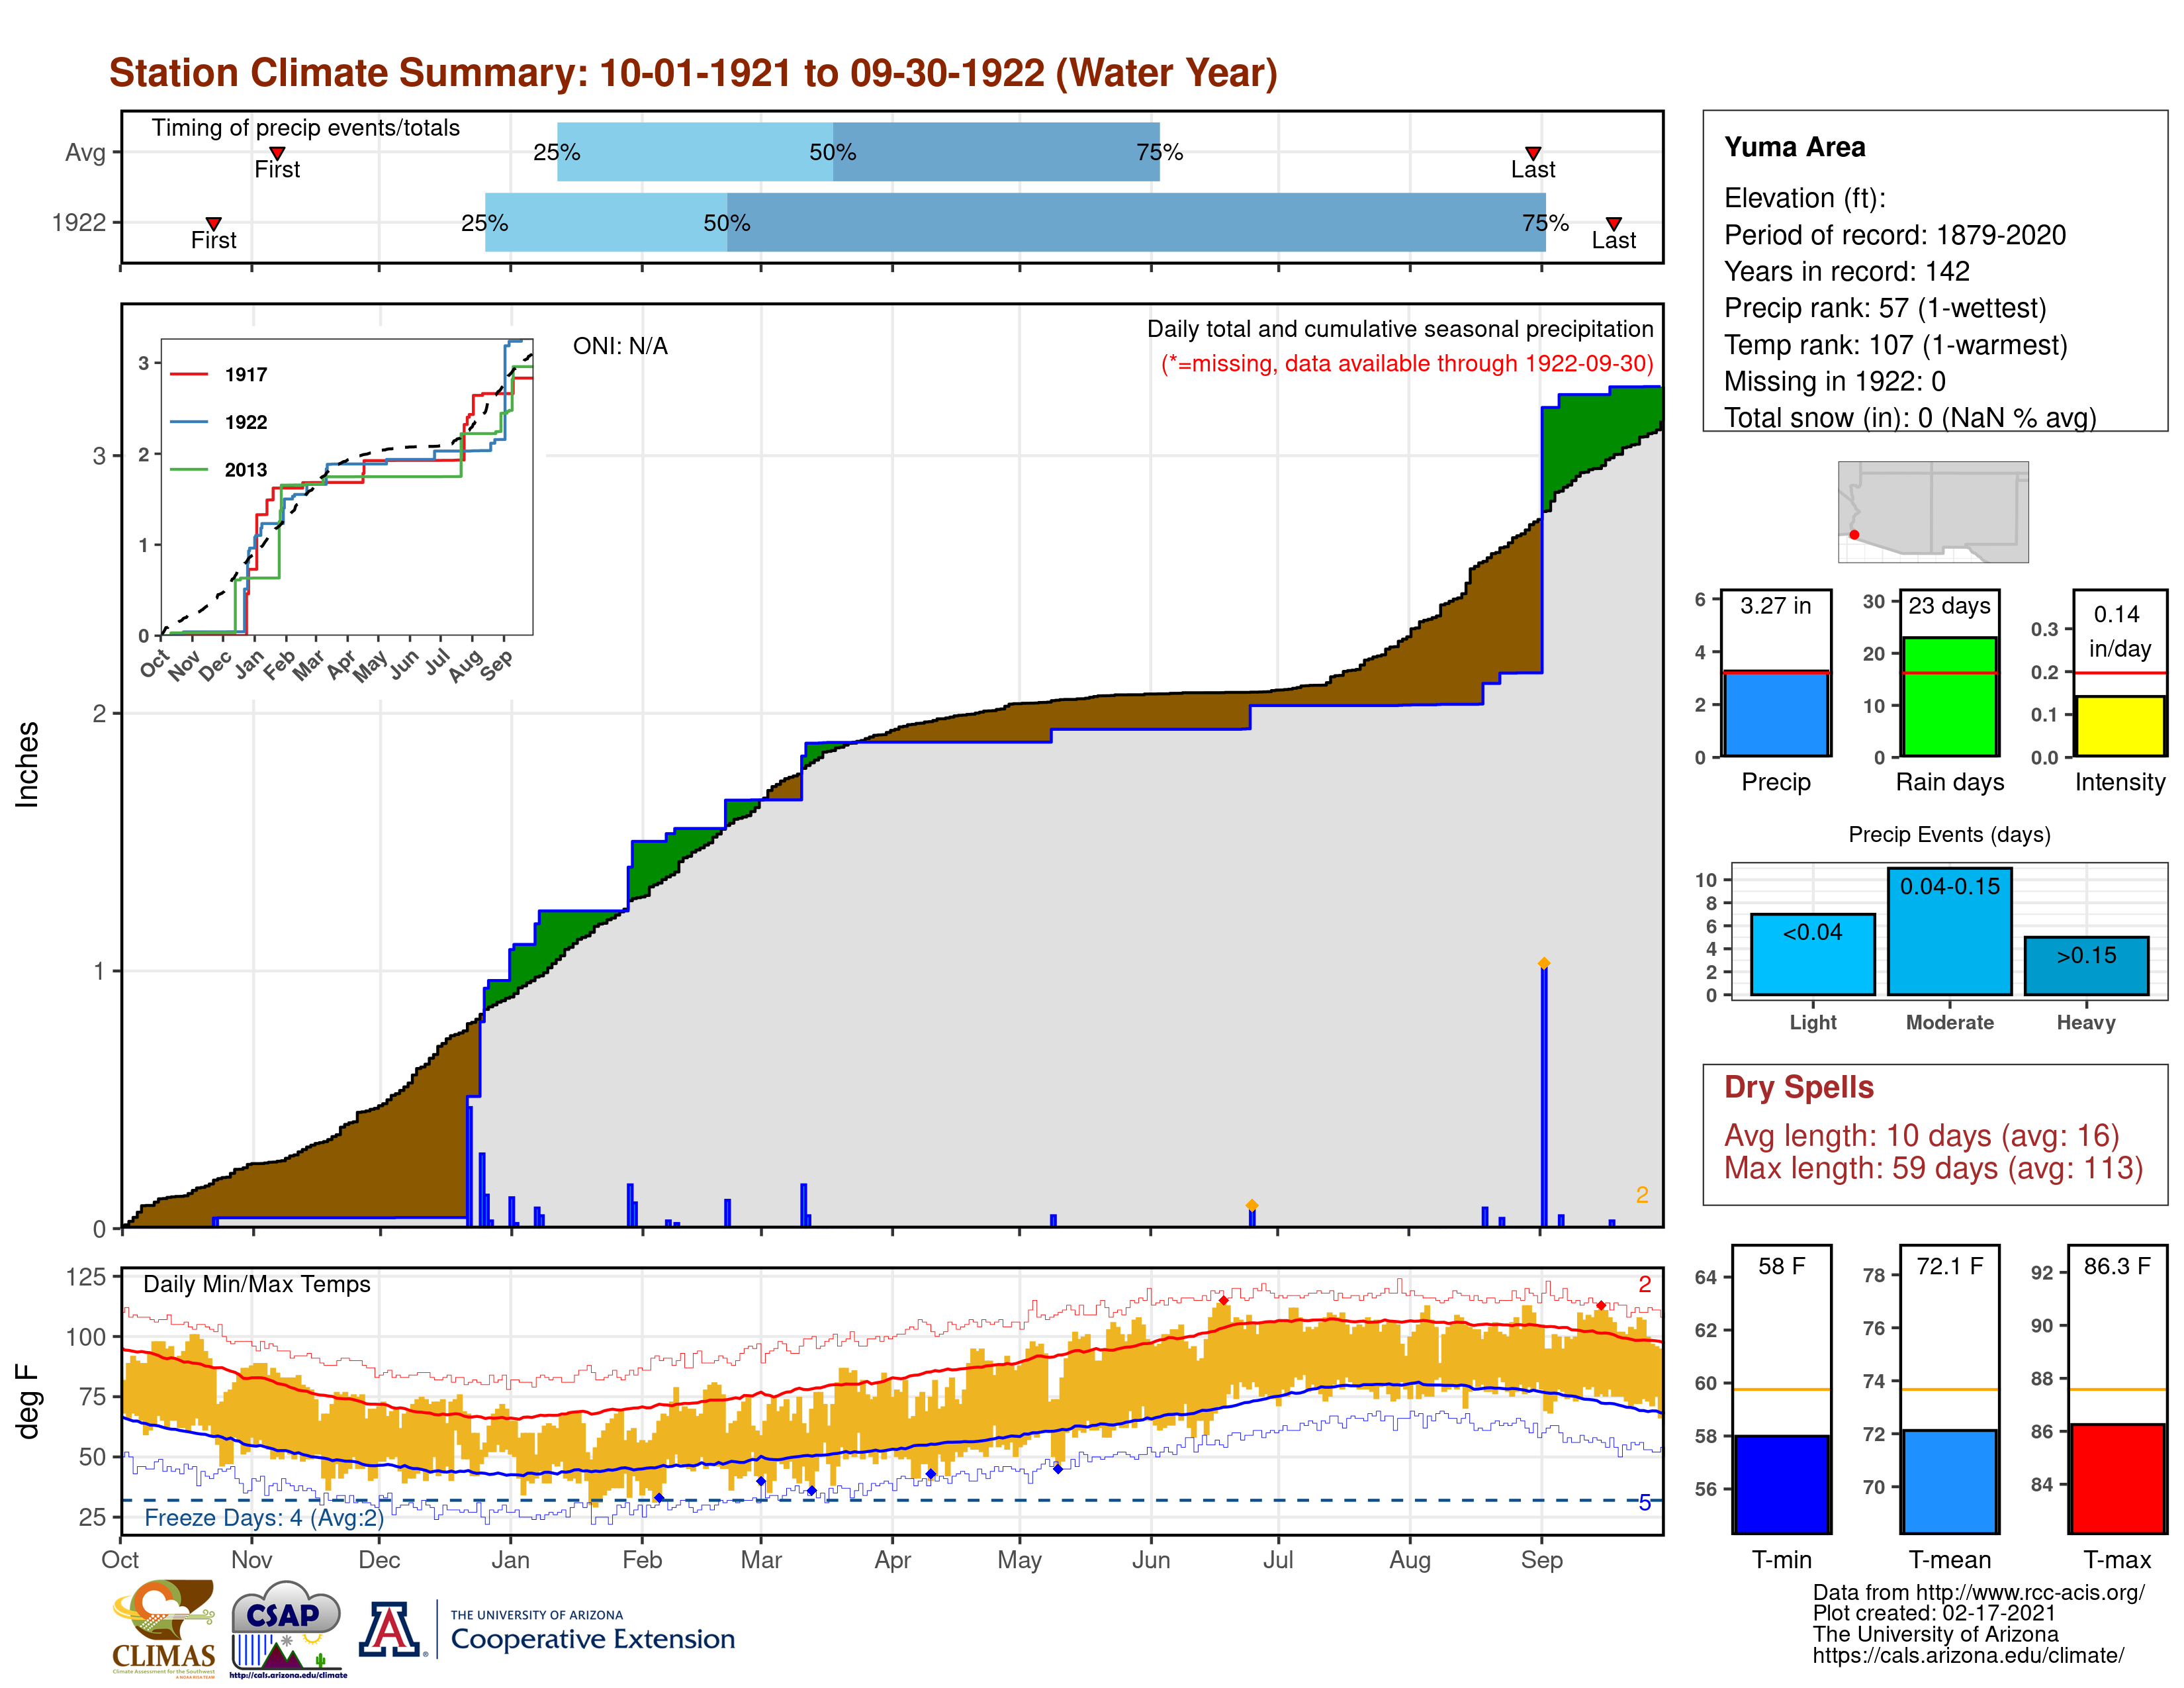Click the red Yuma dot on the map
This screenshot has height=1688, width=2184.
pos(1854,535)
